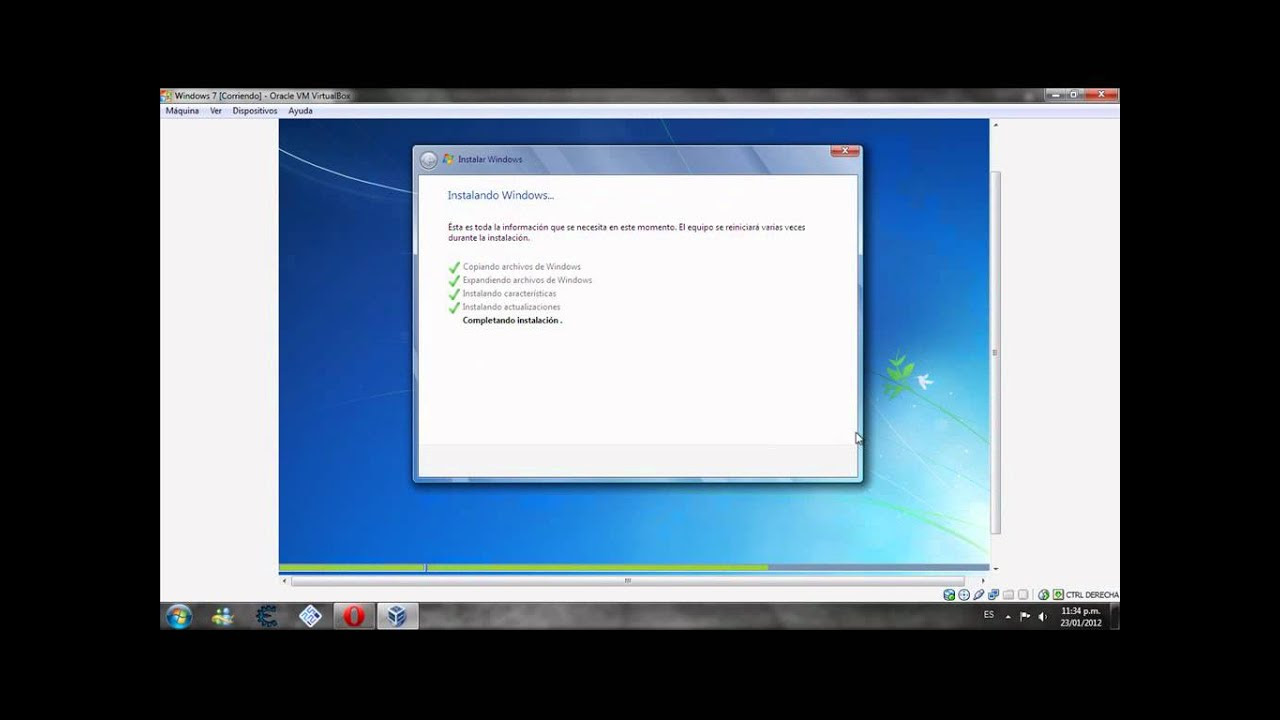1280x720 pixels.
Task: Open the gear-shaped E taskbar application
Action: pos(266,616)
